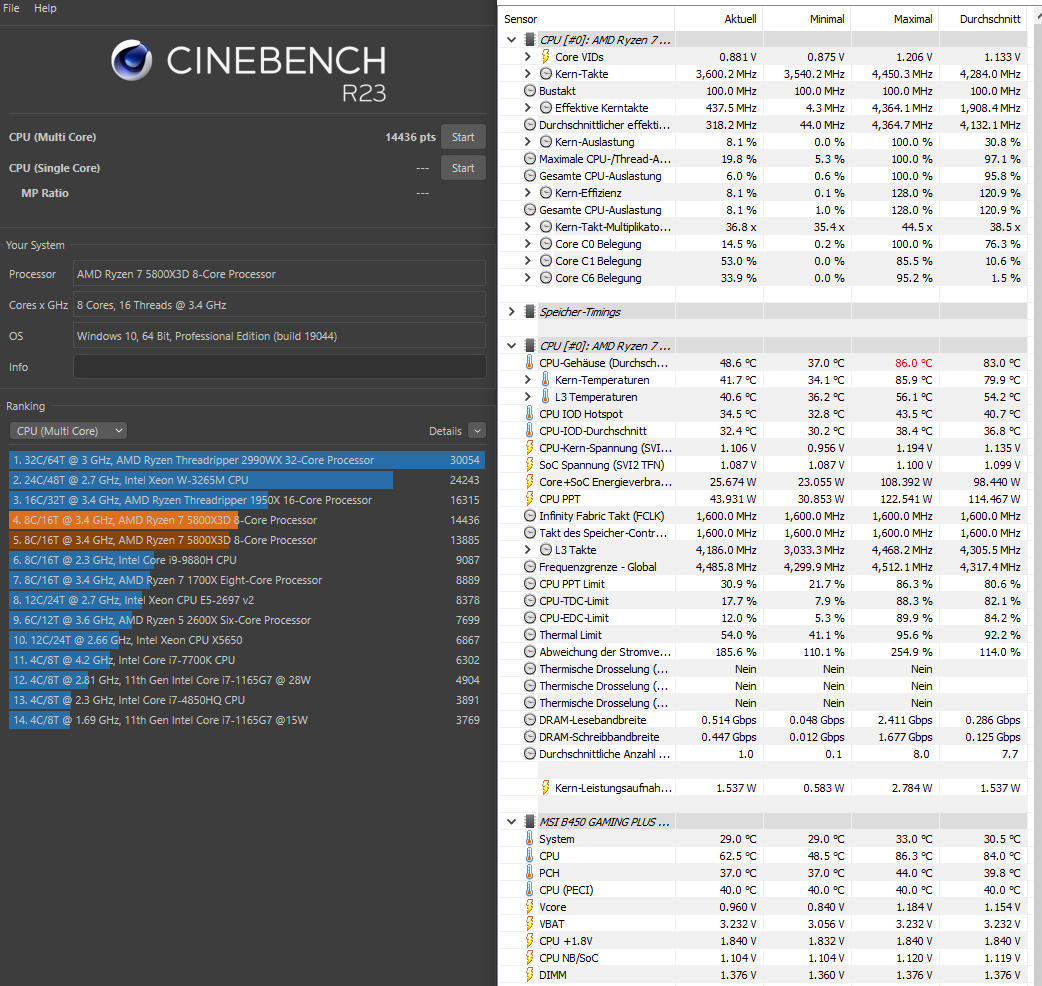Click the L3 Temperaturen thermometer icon
Image resolution: width=1042 pixels, height=986 pixels.
pyautogui.click(x=546, y=397)
